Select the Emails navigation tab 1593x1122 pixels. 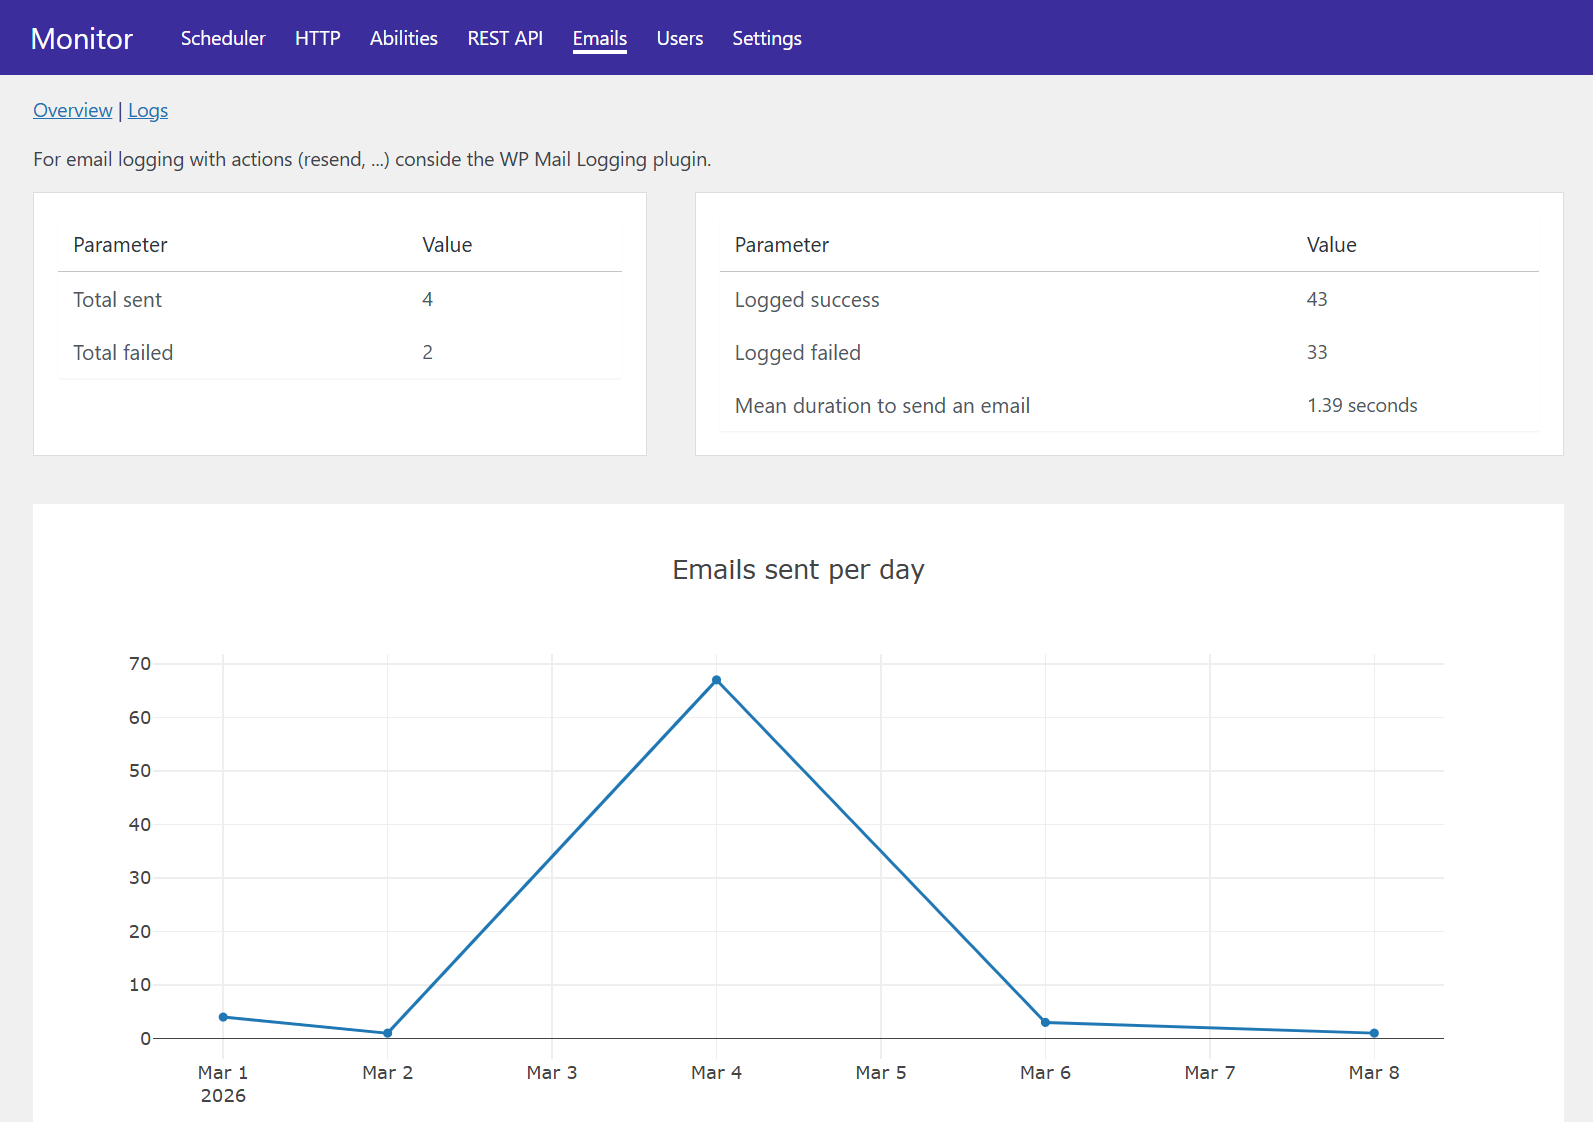coord(599,38)
